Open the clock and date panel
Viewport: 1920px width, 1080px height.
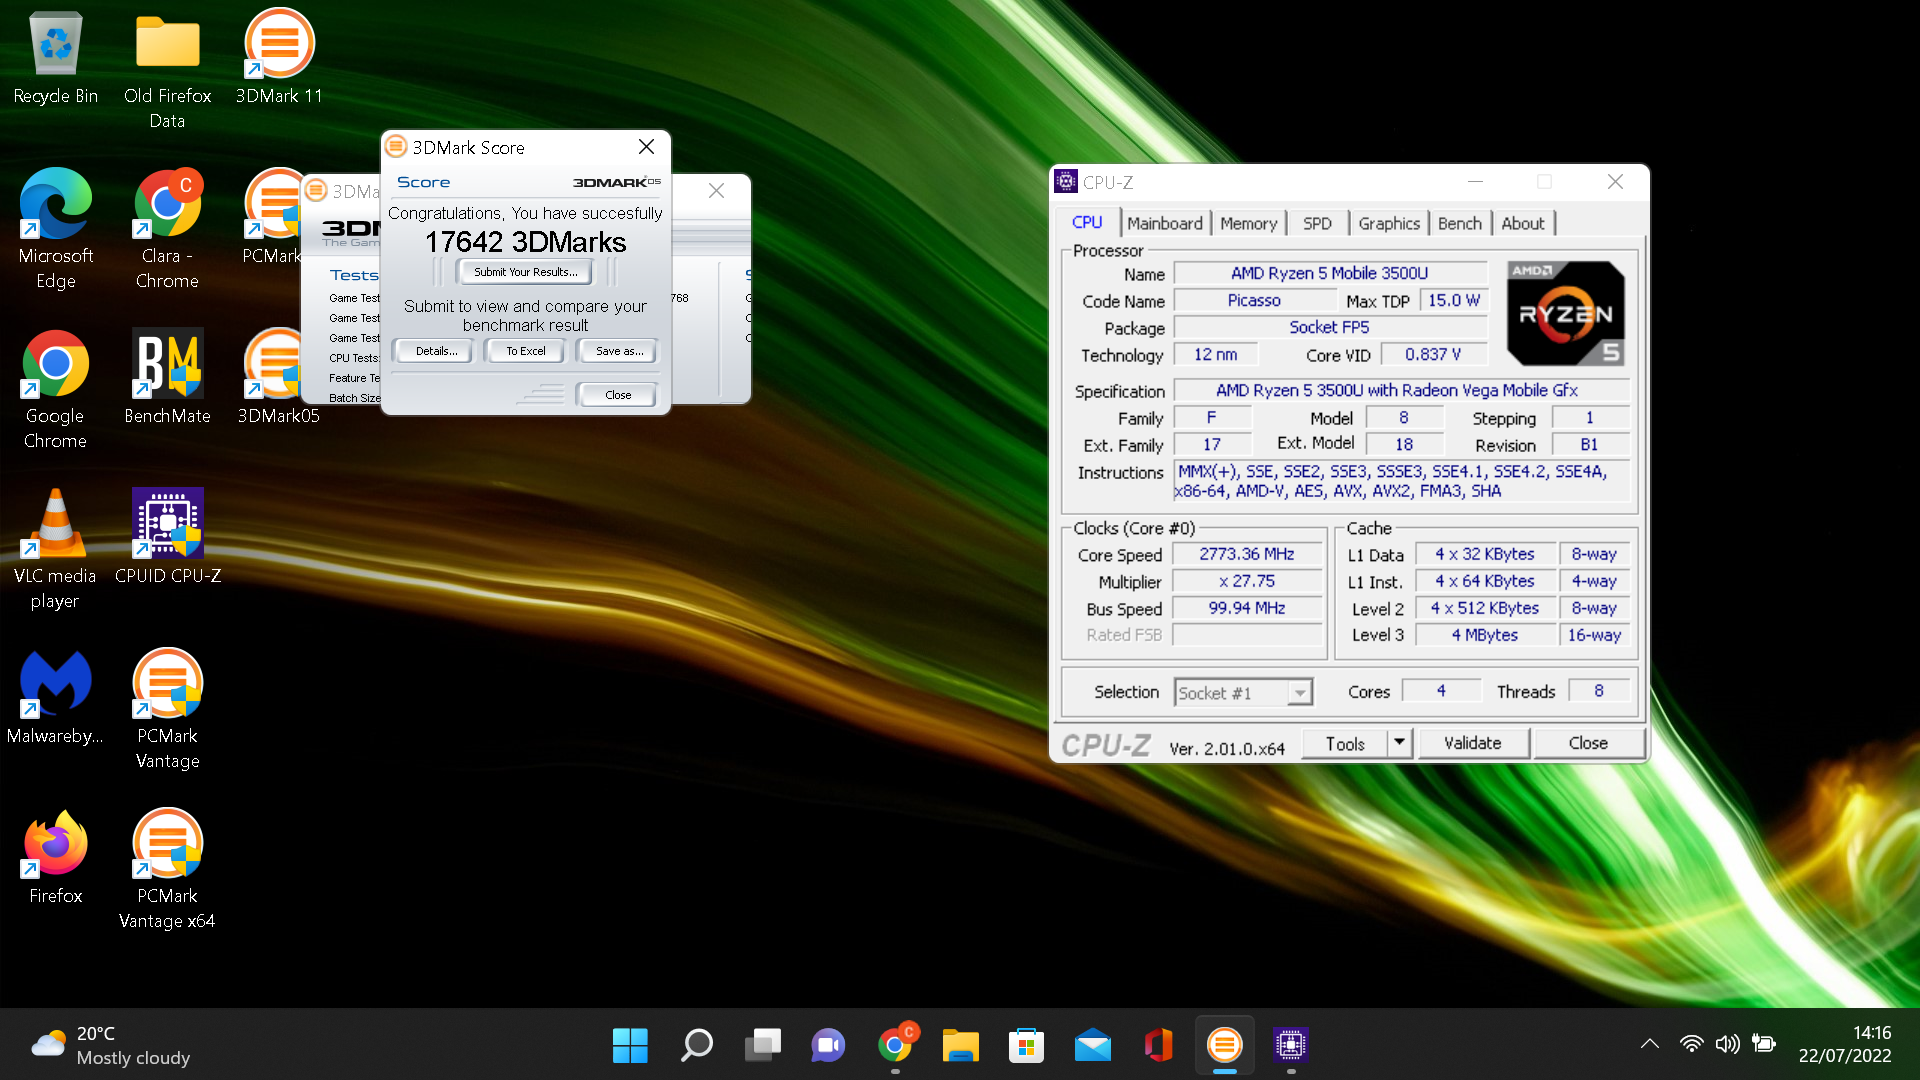click(1845, 1044)
